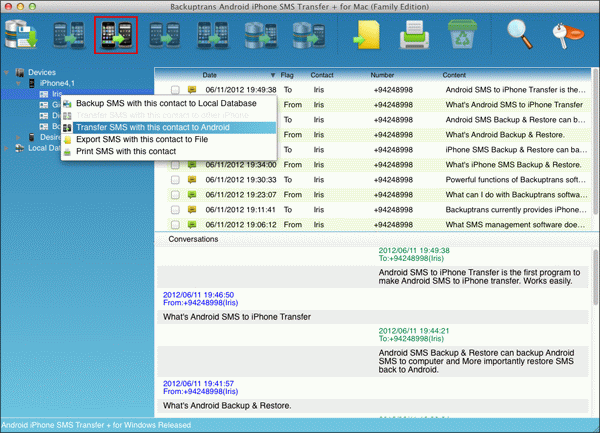Click the message icon in the 19:49:38 row
Screen dimensions: 600x433
tap(192, 90)
